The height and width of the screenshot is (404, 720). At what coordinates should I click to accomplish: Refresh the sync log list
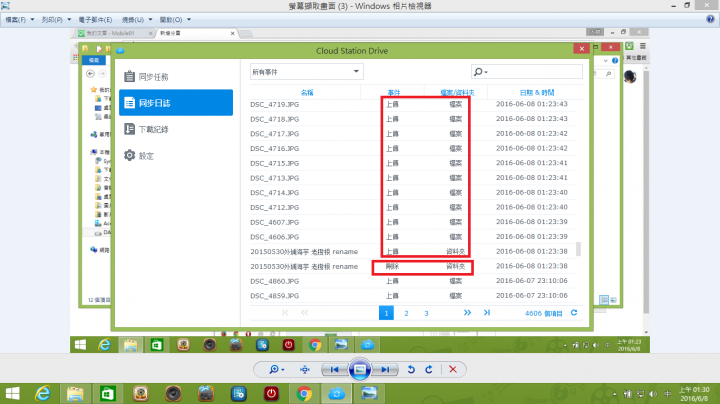(574, 313)
